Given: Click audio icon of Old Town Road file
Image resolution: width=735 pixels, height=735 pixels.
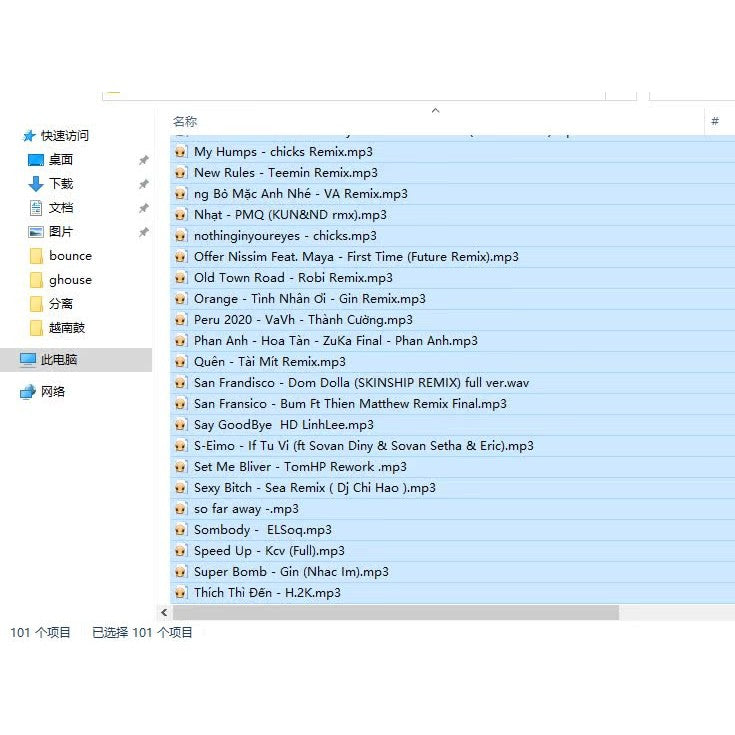Looking at the screenshot, I should coord(180,278).
